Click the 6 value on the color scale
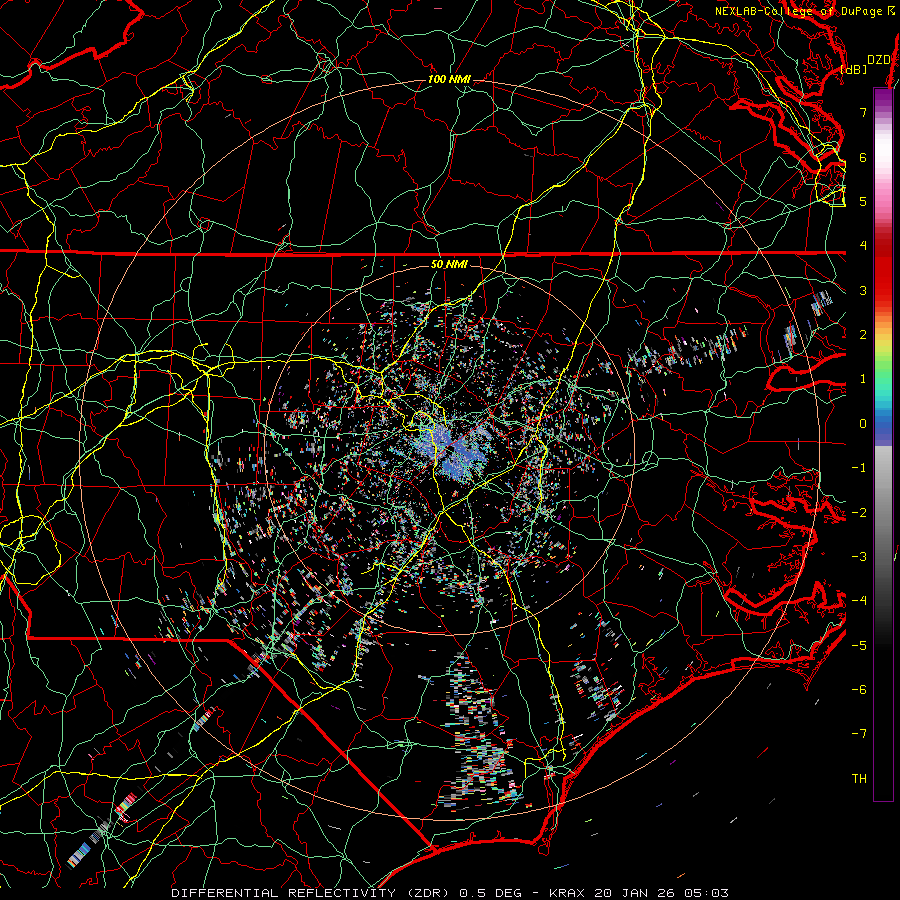The width and height of the screenshot is (900, 900). click(863, 157)
